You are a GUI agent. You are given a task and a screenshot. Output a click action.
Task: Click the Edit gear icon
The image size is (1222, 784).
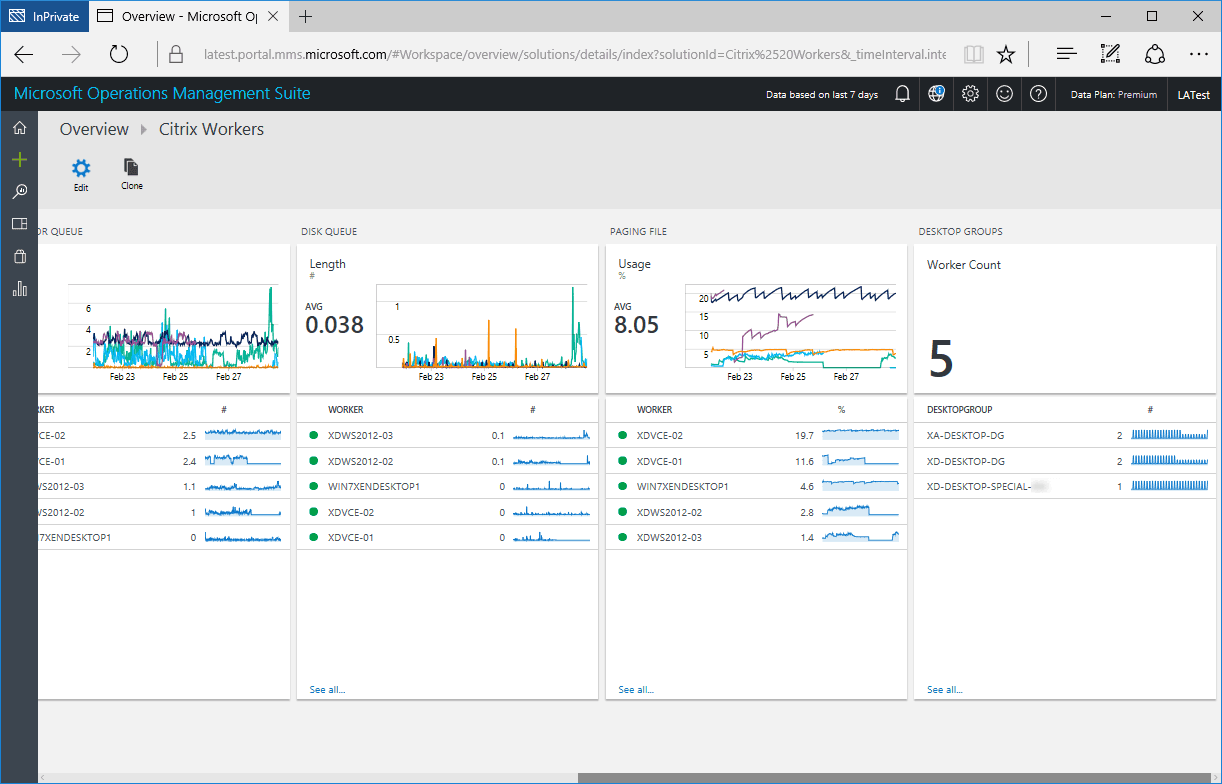point(81,168)
